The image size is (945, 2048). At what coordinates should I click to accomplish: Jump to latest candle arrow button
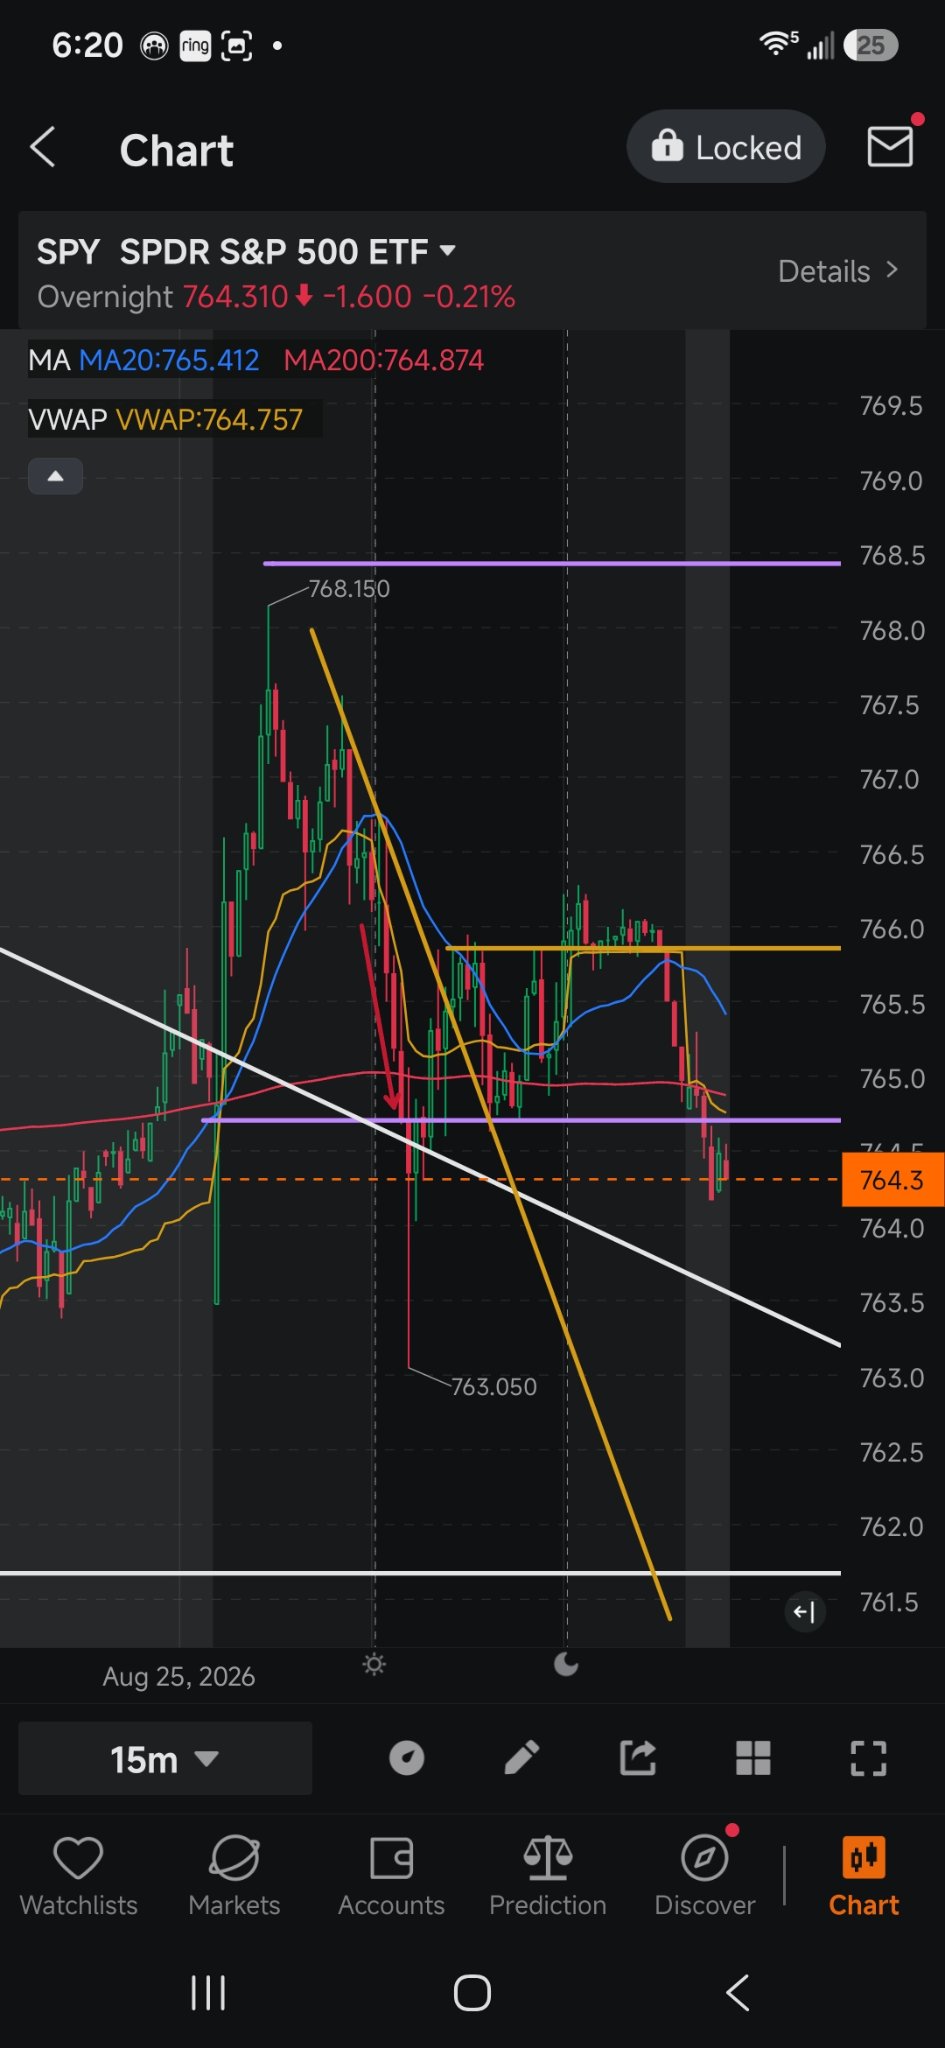coord(805,1611)
